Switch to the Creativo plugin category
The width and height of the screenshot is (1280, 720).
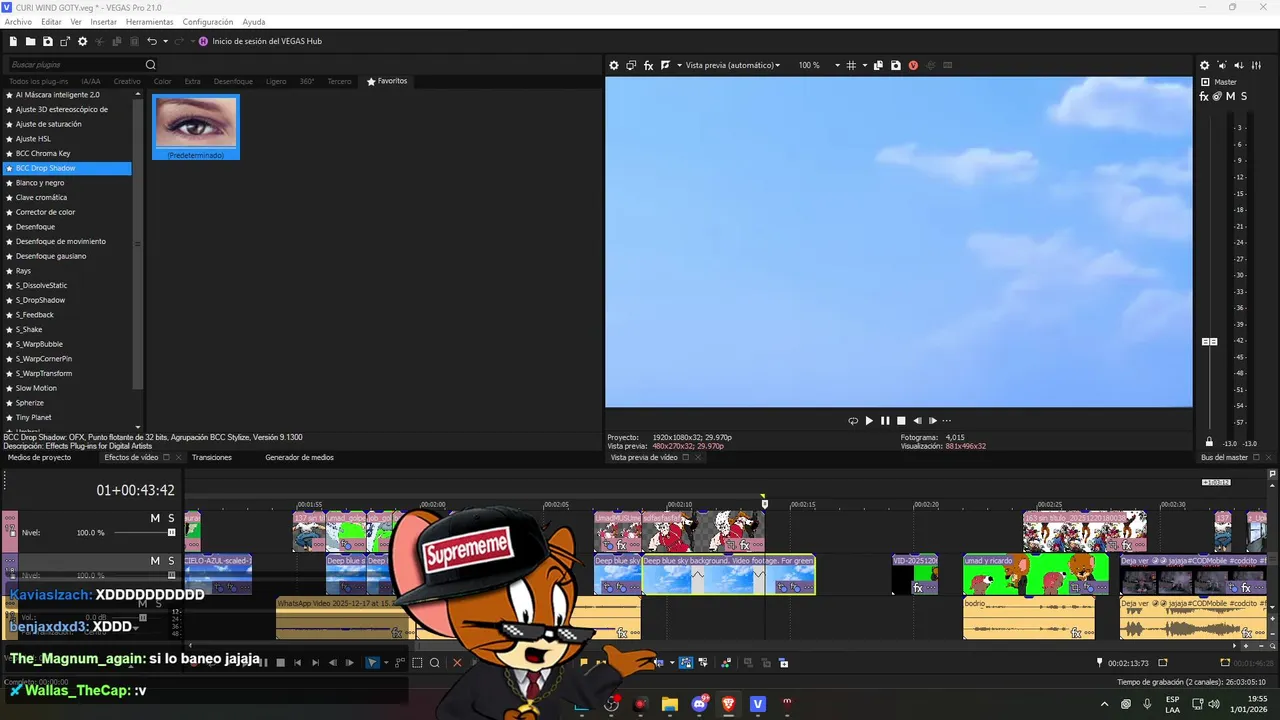(127, 81)
